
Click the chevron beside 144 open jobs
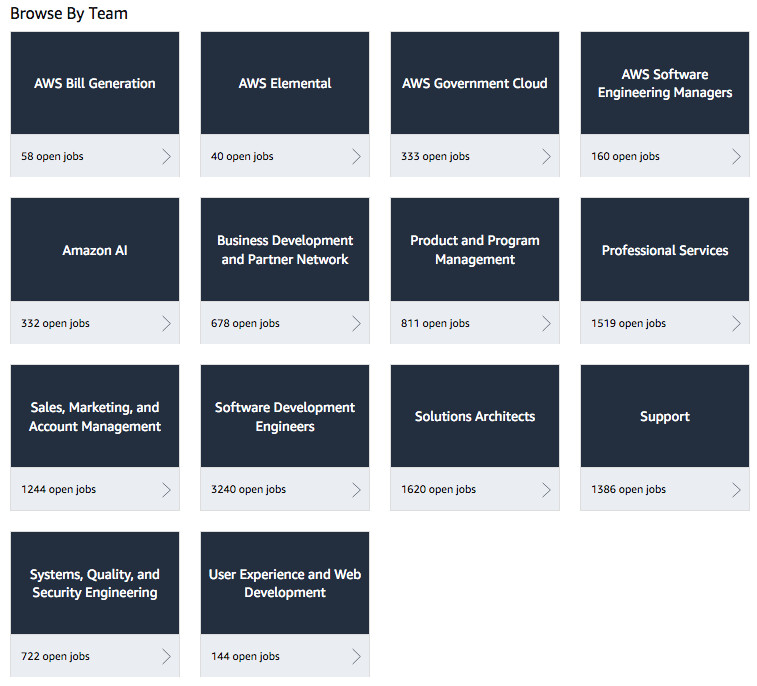click(356, 657)
